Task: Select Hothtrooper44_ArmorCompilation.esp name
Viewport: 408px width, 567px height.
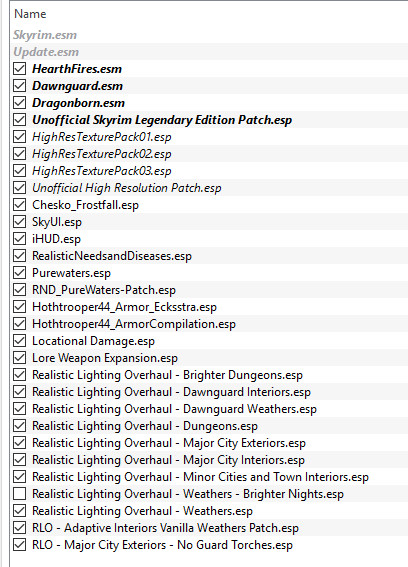Action: point(134,324)
